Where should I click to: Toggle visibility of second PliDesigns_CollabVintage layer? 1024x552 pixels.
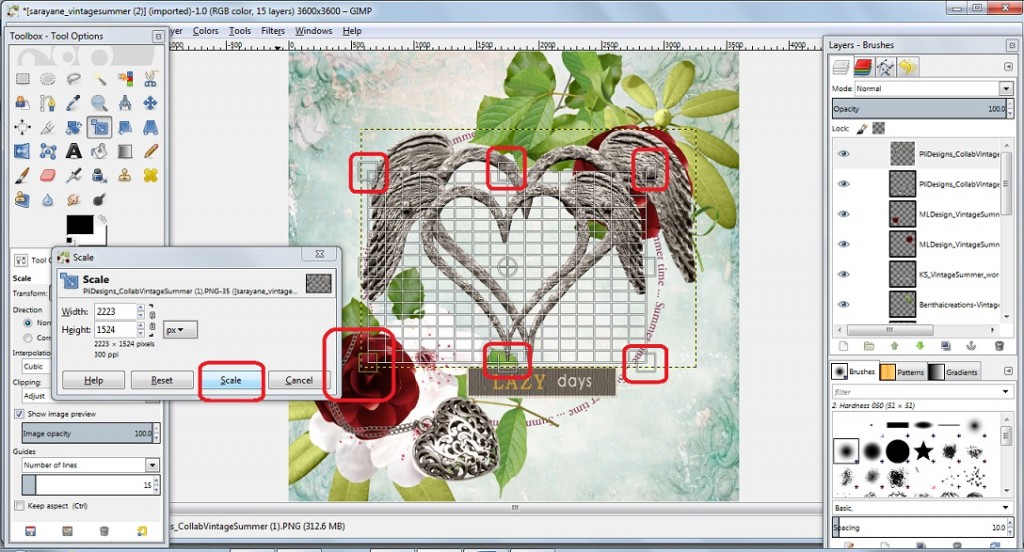coord(844,184)
